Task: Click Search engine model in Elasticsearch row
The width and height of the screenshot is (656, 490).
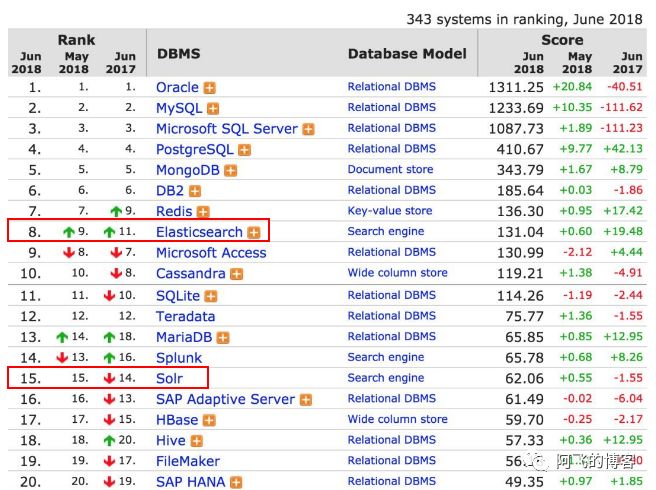Action: (x=386, y=231)
